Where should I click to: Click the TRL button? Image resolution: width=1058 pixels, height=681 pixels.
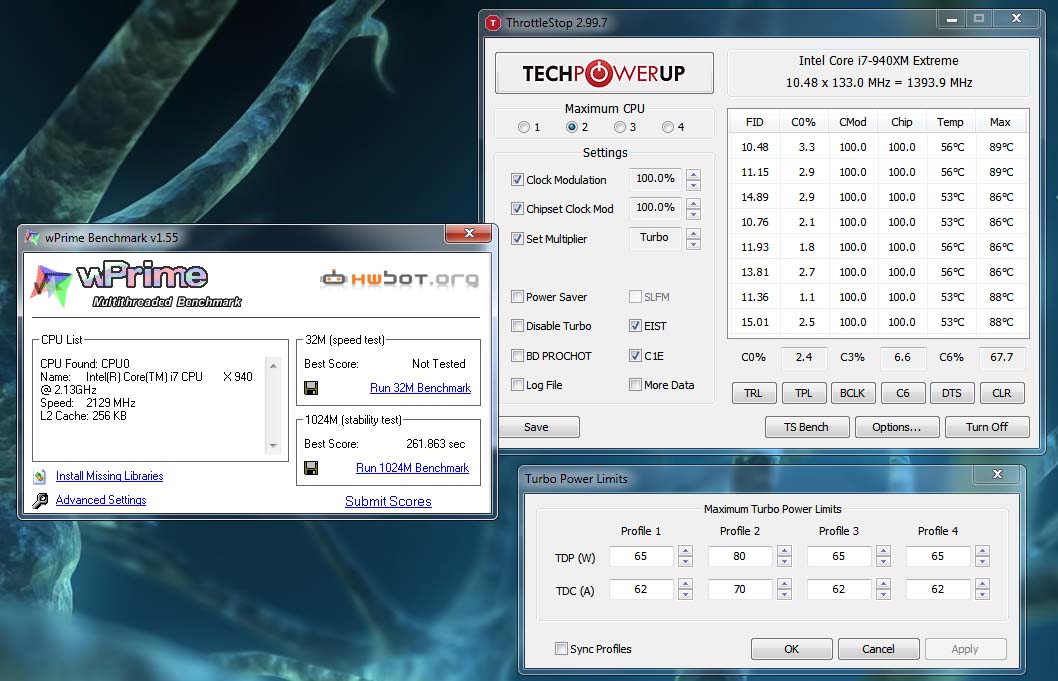754,393
